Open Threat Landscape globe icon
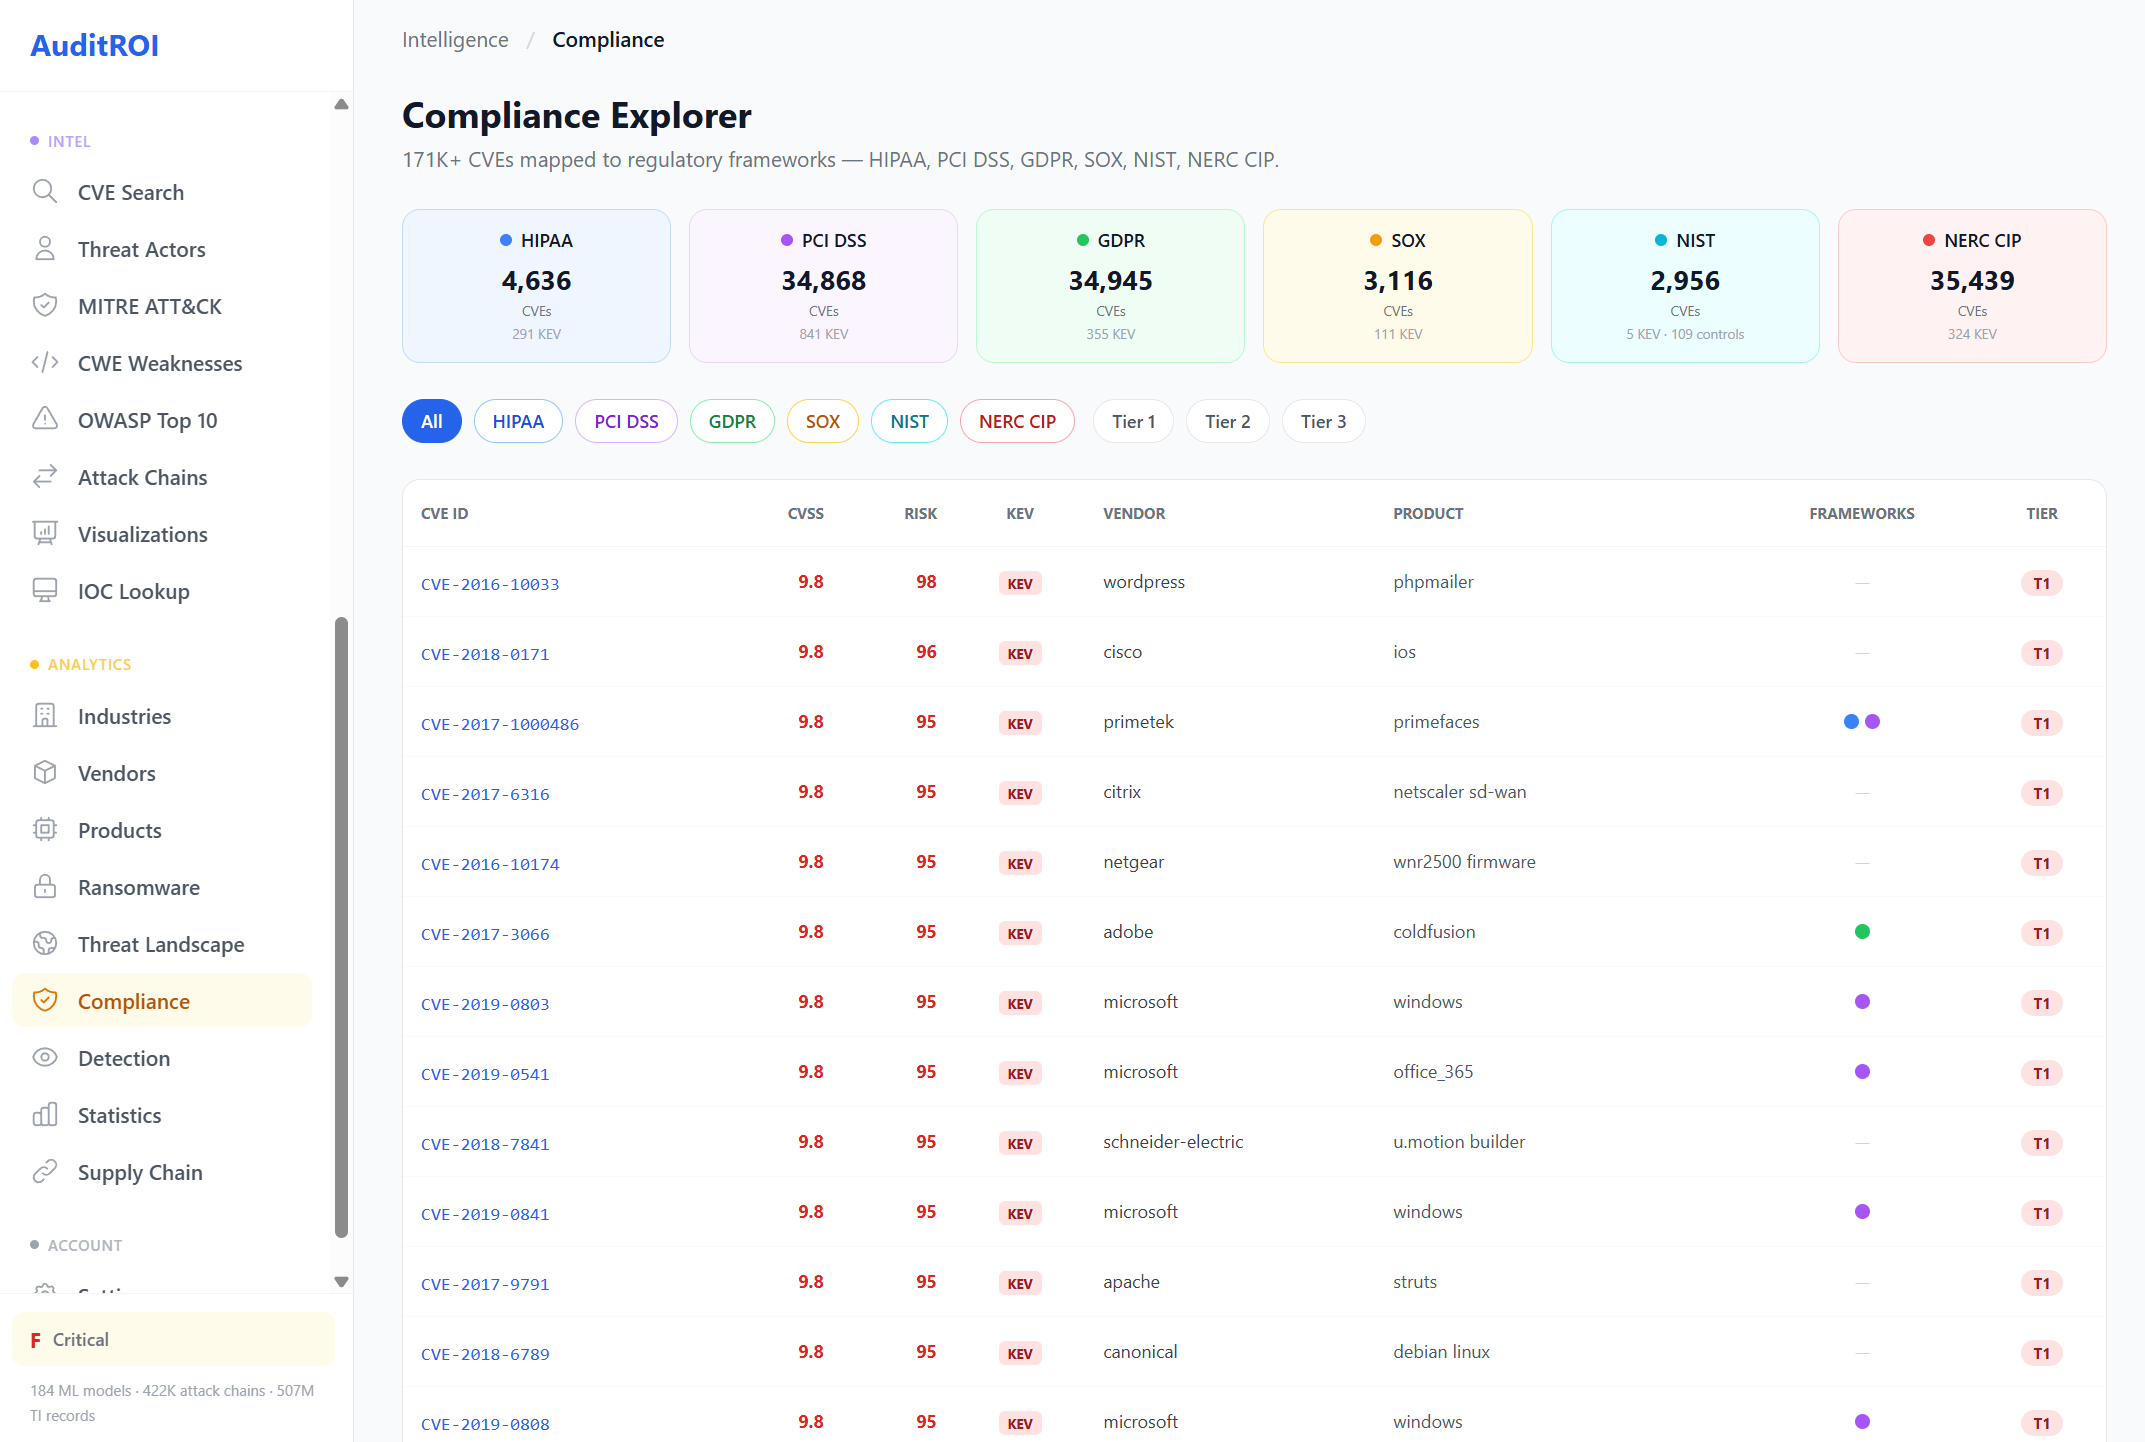 [x=45, y=943]
